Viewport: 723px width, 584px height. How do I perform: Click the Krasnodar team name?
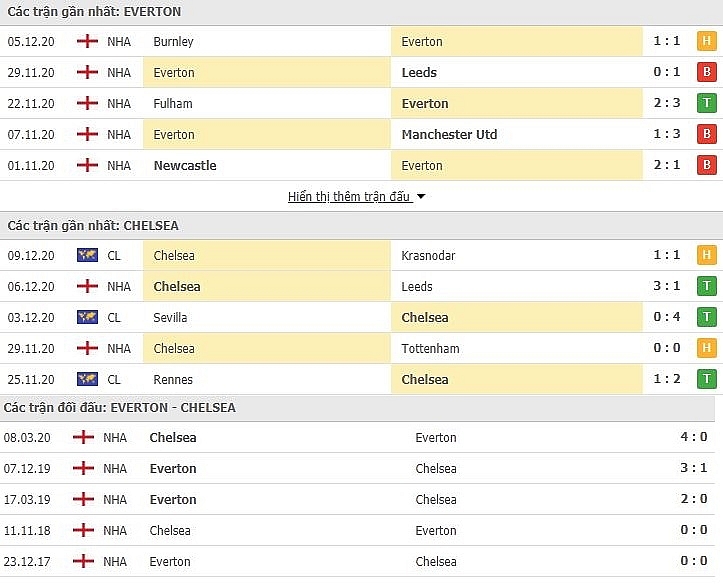point(428,255)
